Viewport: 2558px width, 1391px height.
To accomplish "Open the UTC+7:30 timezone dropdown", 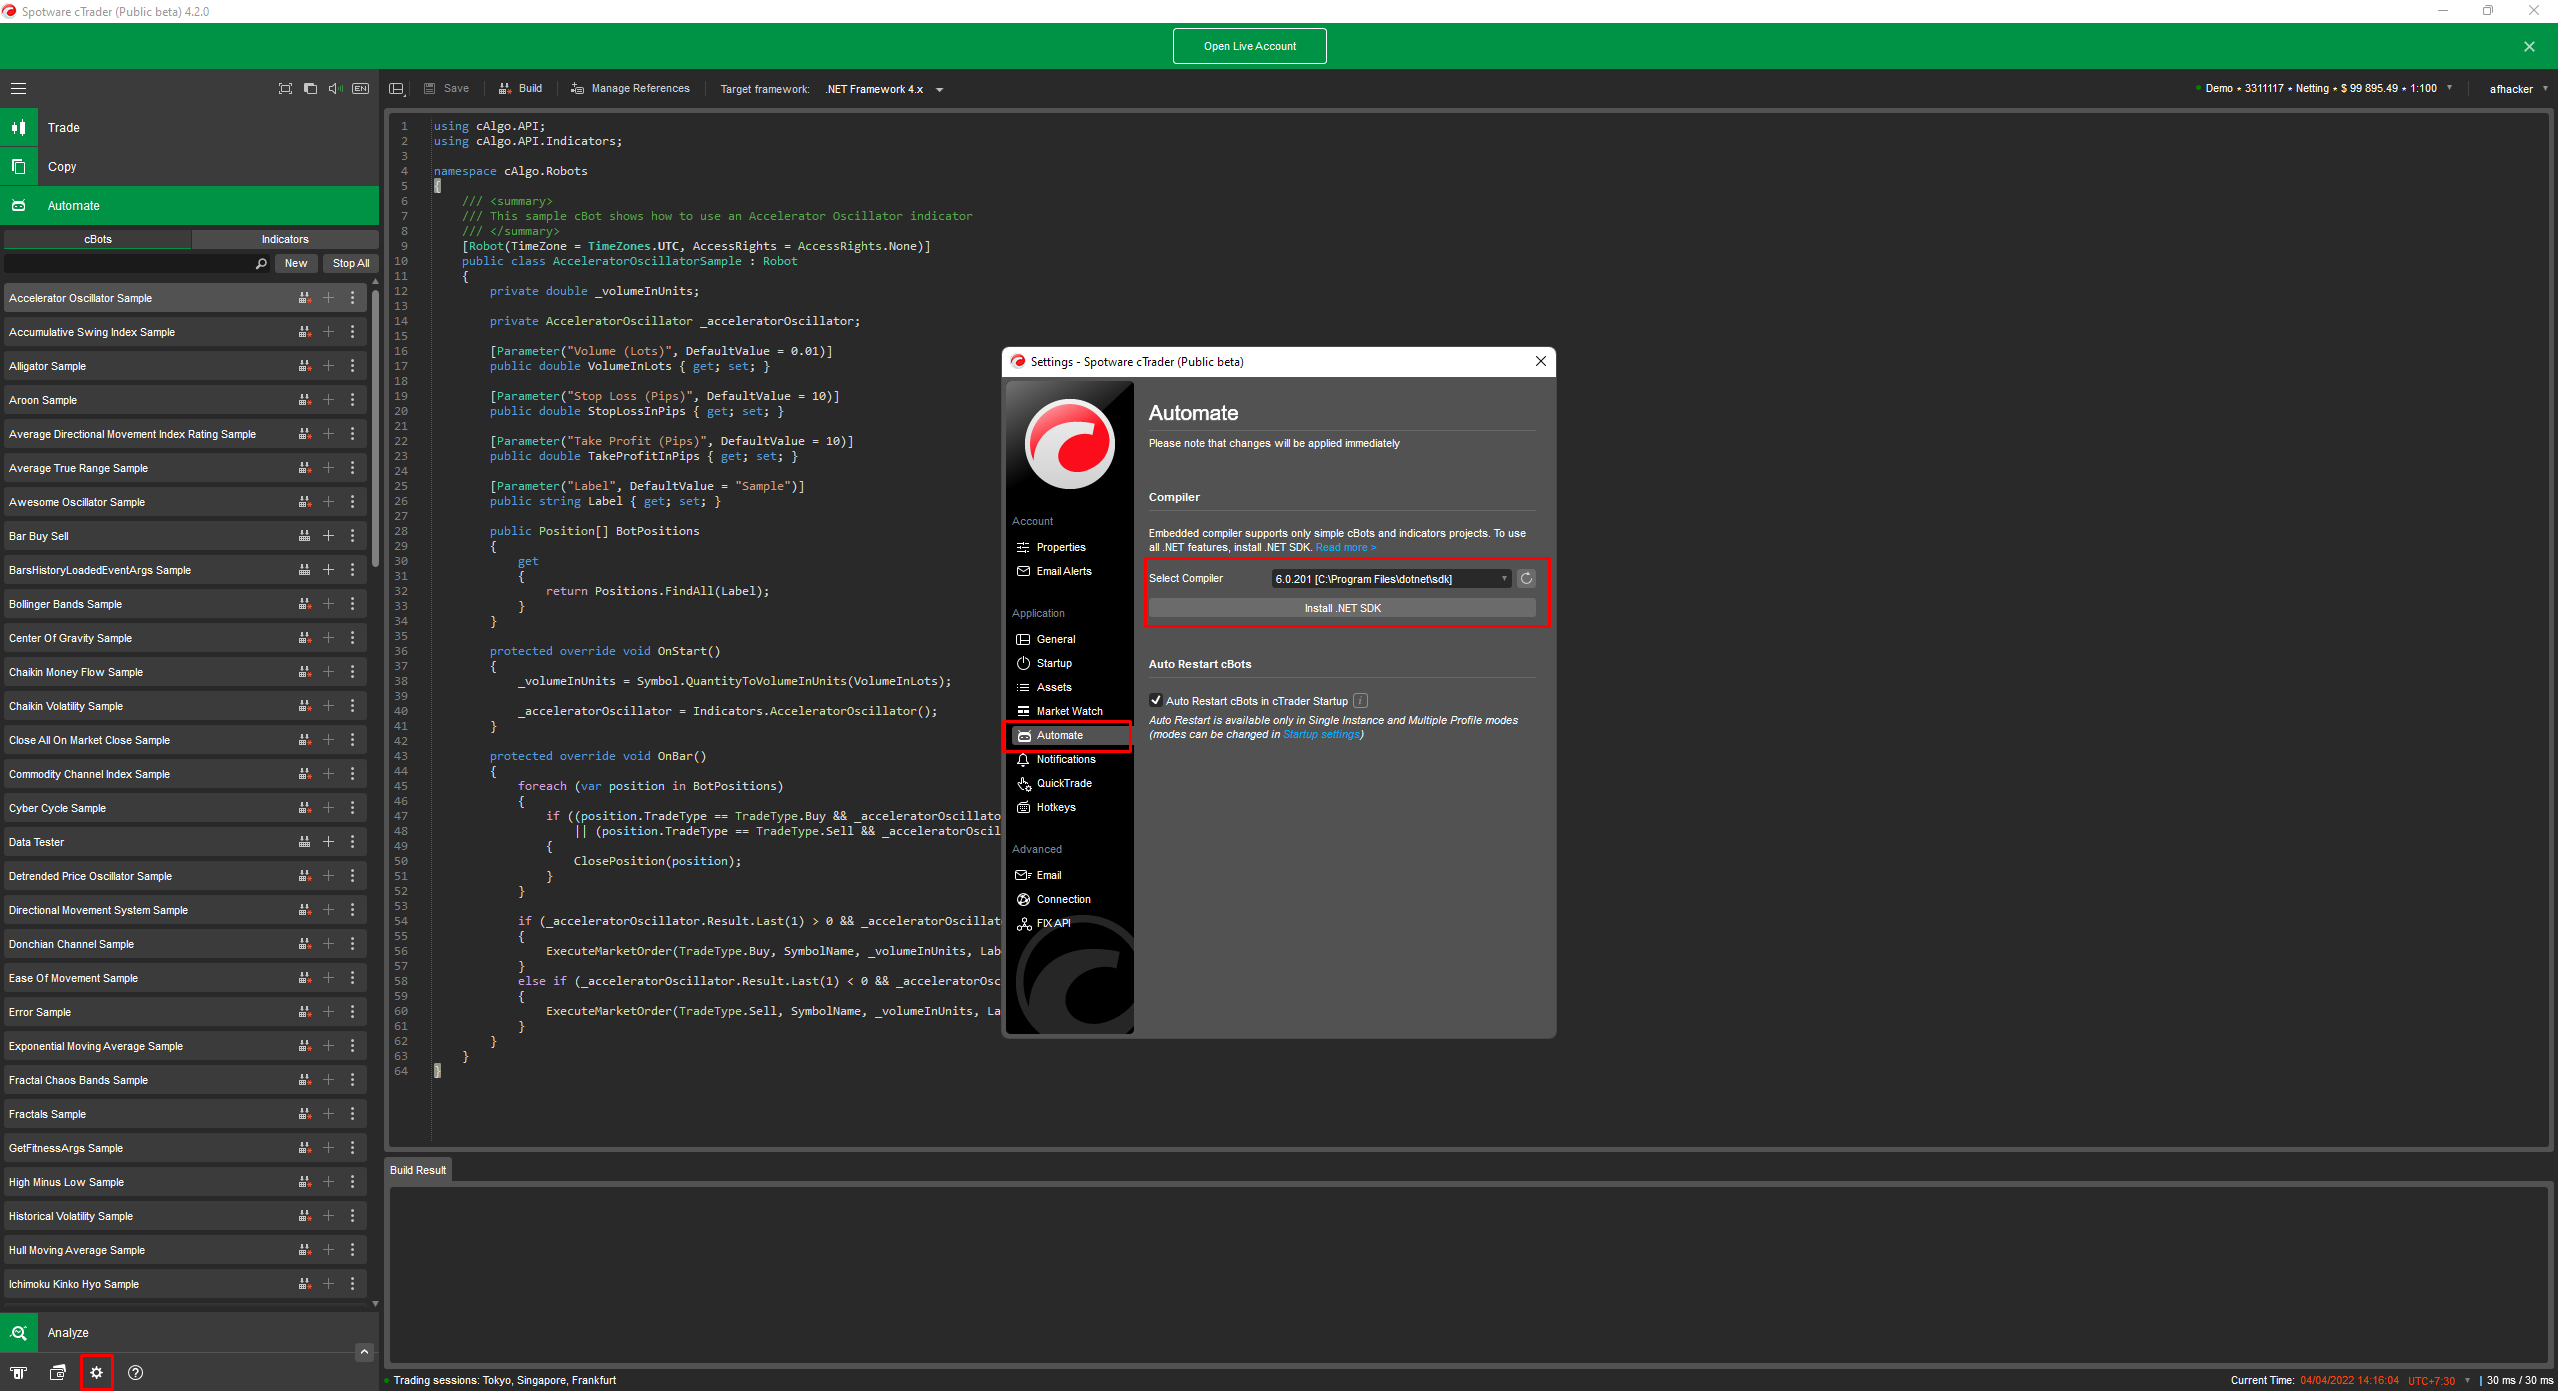I will point(2438,1381).
